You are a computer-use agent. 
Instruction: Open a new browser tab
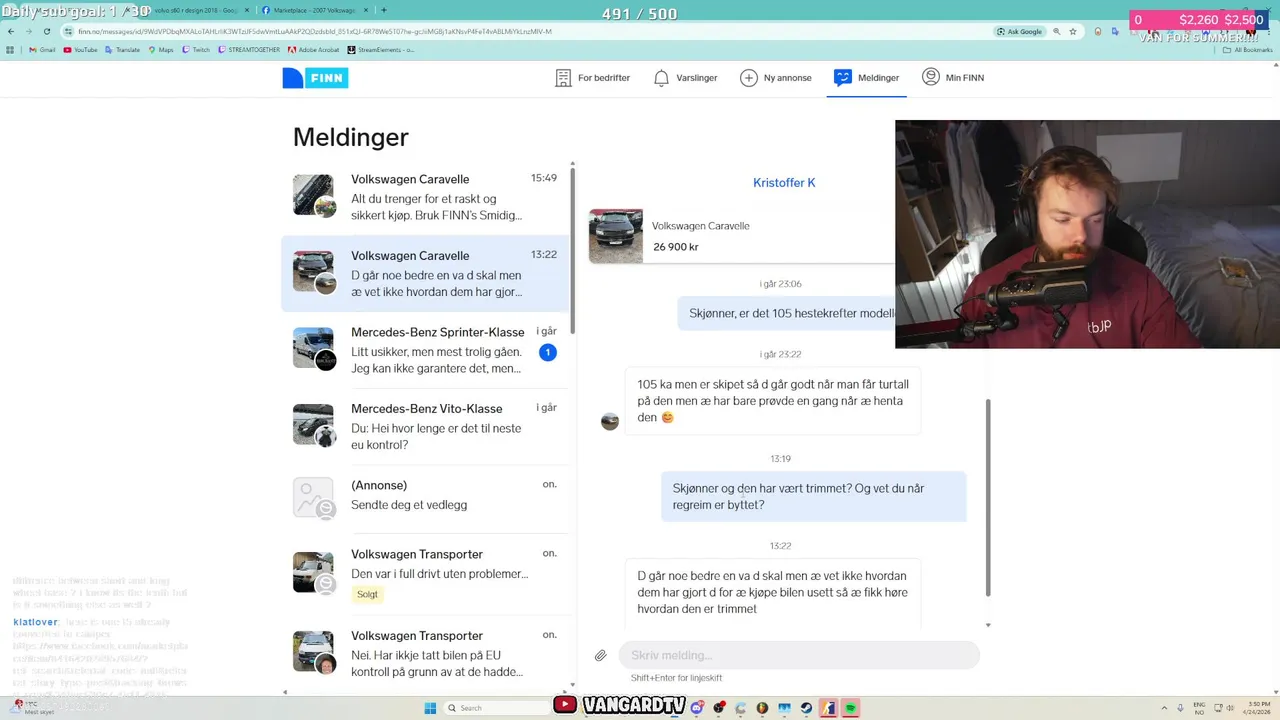pos(384,10)
